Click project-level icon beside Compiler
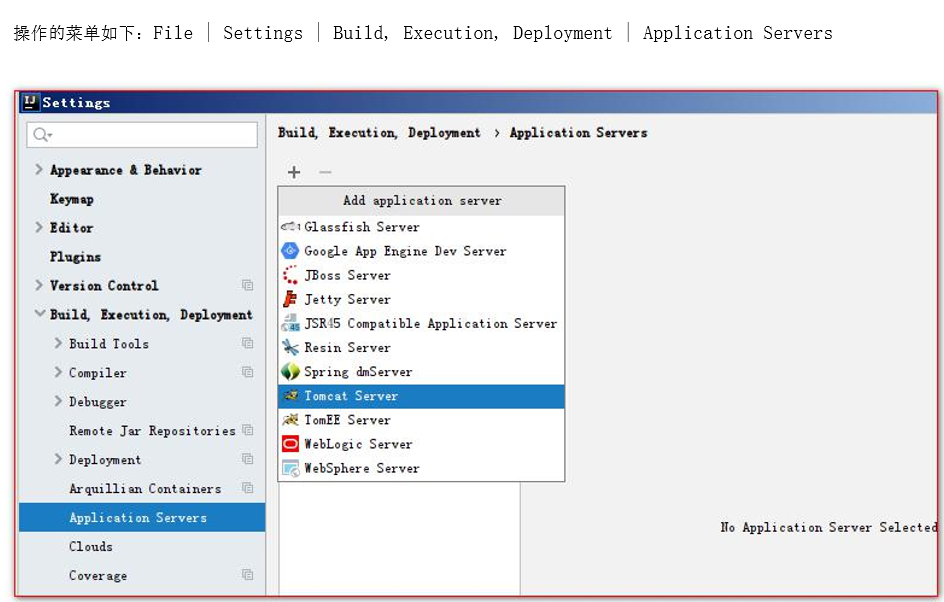The height and width of the screenshot is (602, 944). [247, 372]
